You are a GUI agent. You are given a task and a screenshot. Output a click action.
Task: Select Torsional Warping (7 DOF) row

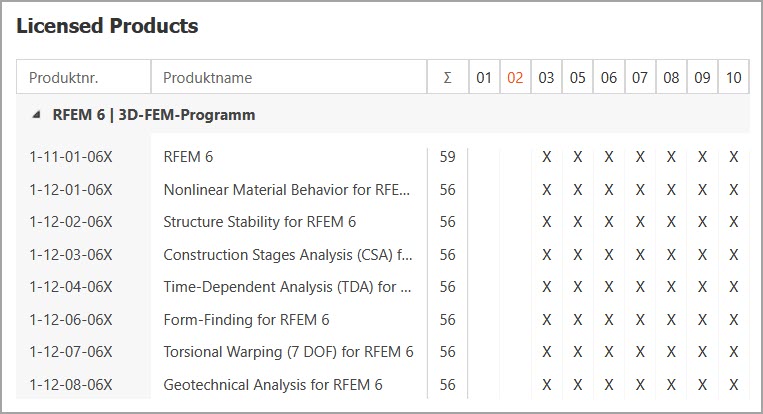288,352
